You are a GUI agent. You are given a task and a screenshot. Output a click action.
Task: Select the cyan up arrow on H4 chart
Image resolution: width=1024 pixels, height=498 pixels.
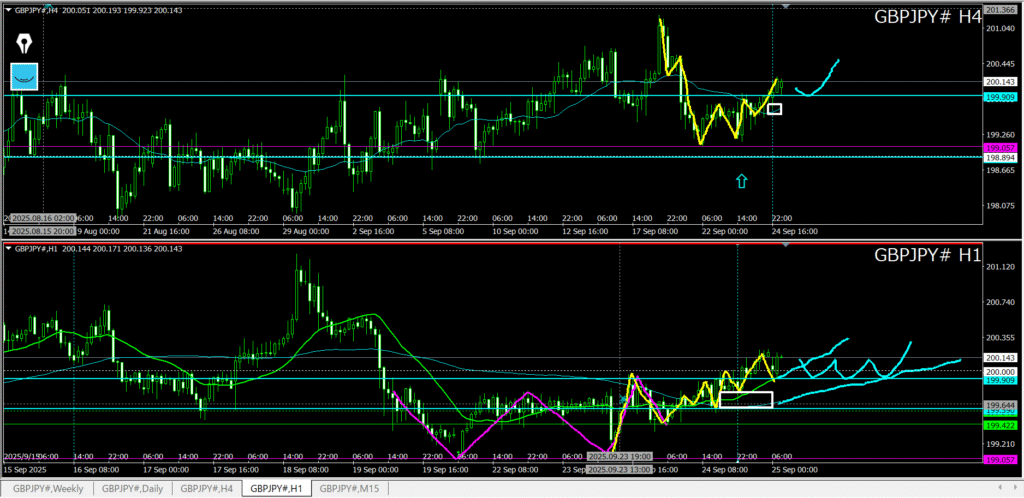point(741,180)
